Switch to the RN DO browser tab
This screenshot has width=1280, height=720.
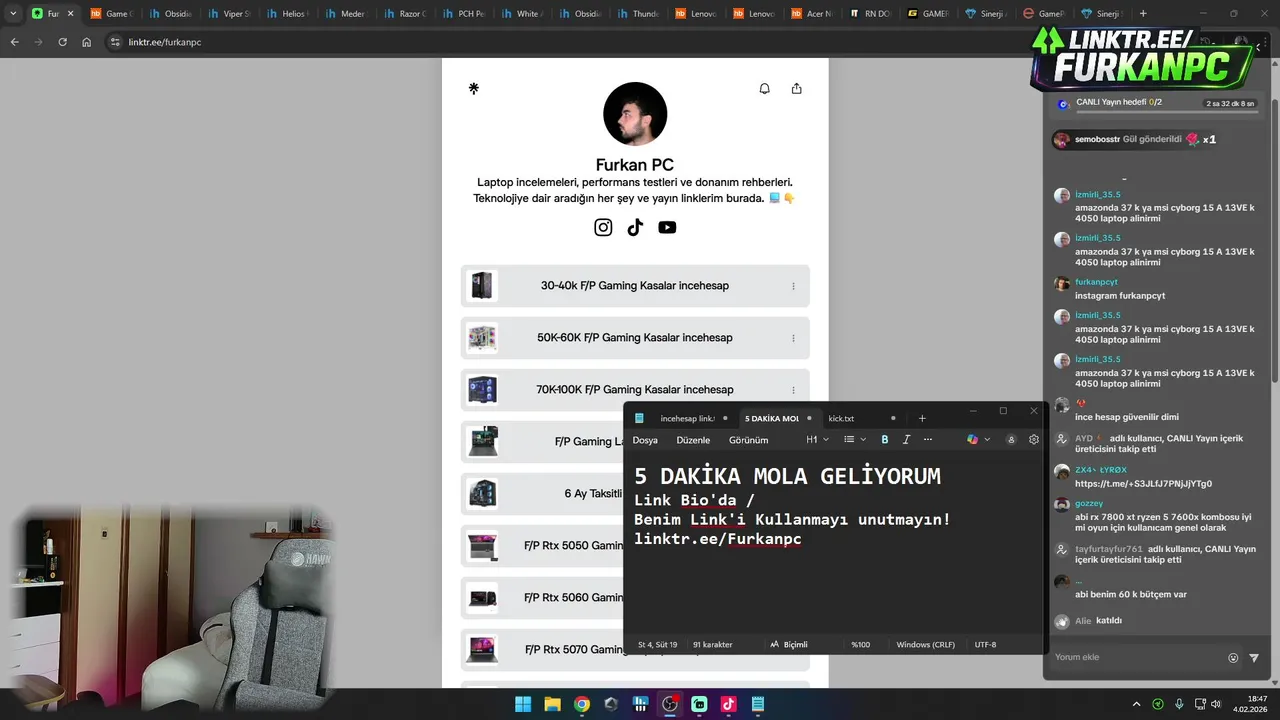tap(871, 14)
